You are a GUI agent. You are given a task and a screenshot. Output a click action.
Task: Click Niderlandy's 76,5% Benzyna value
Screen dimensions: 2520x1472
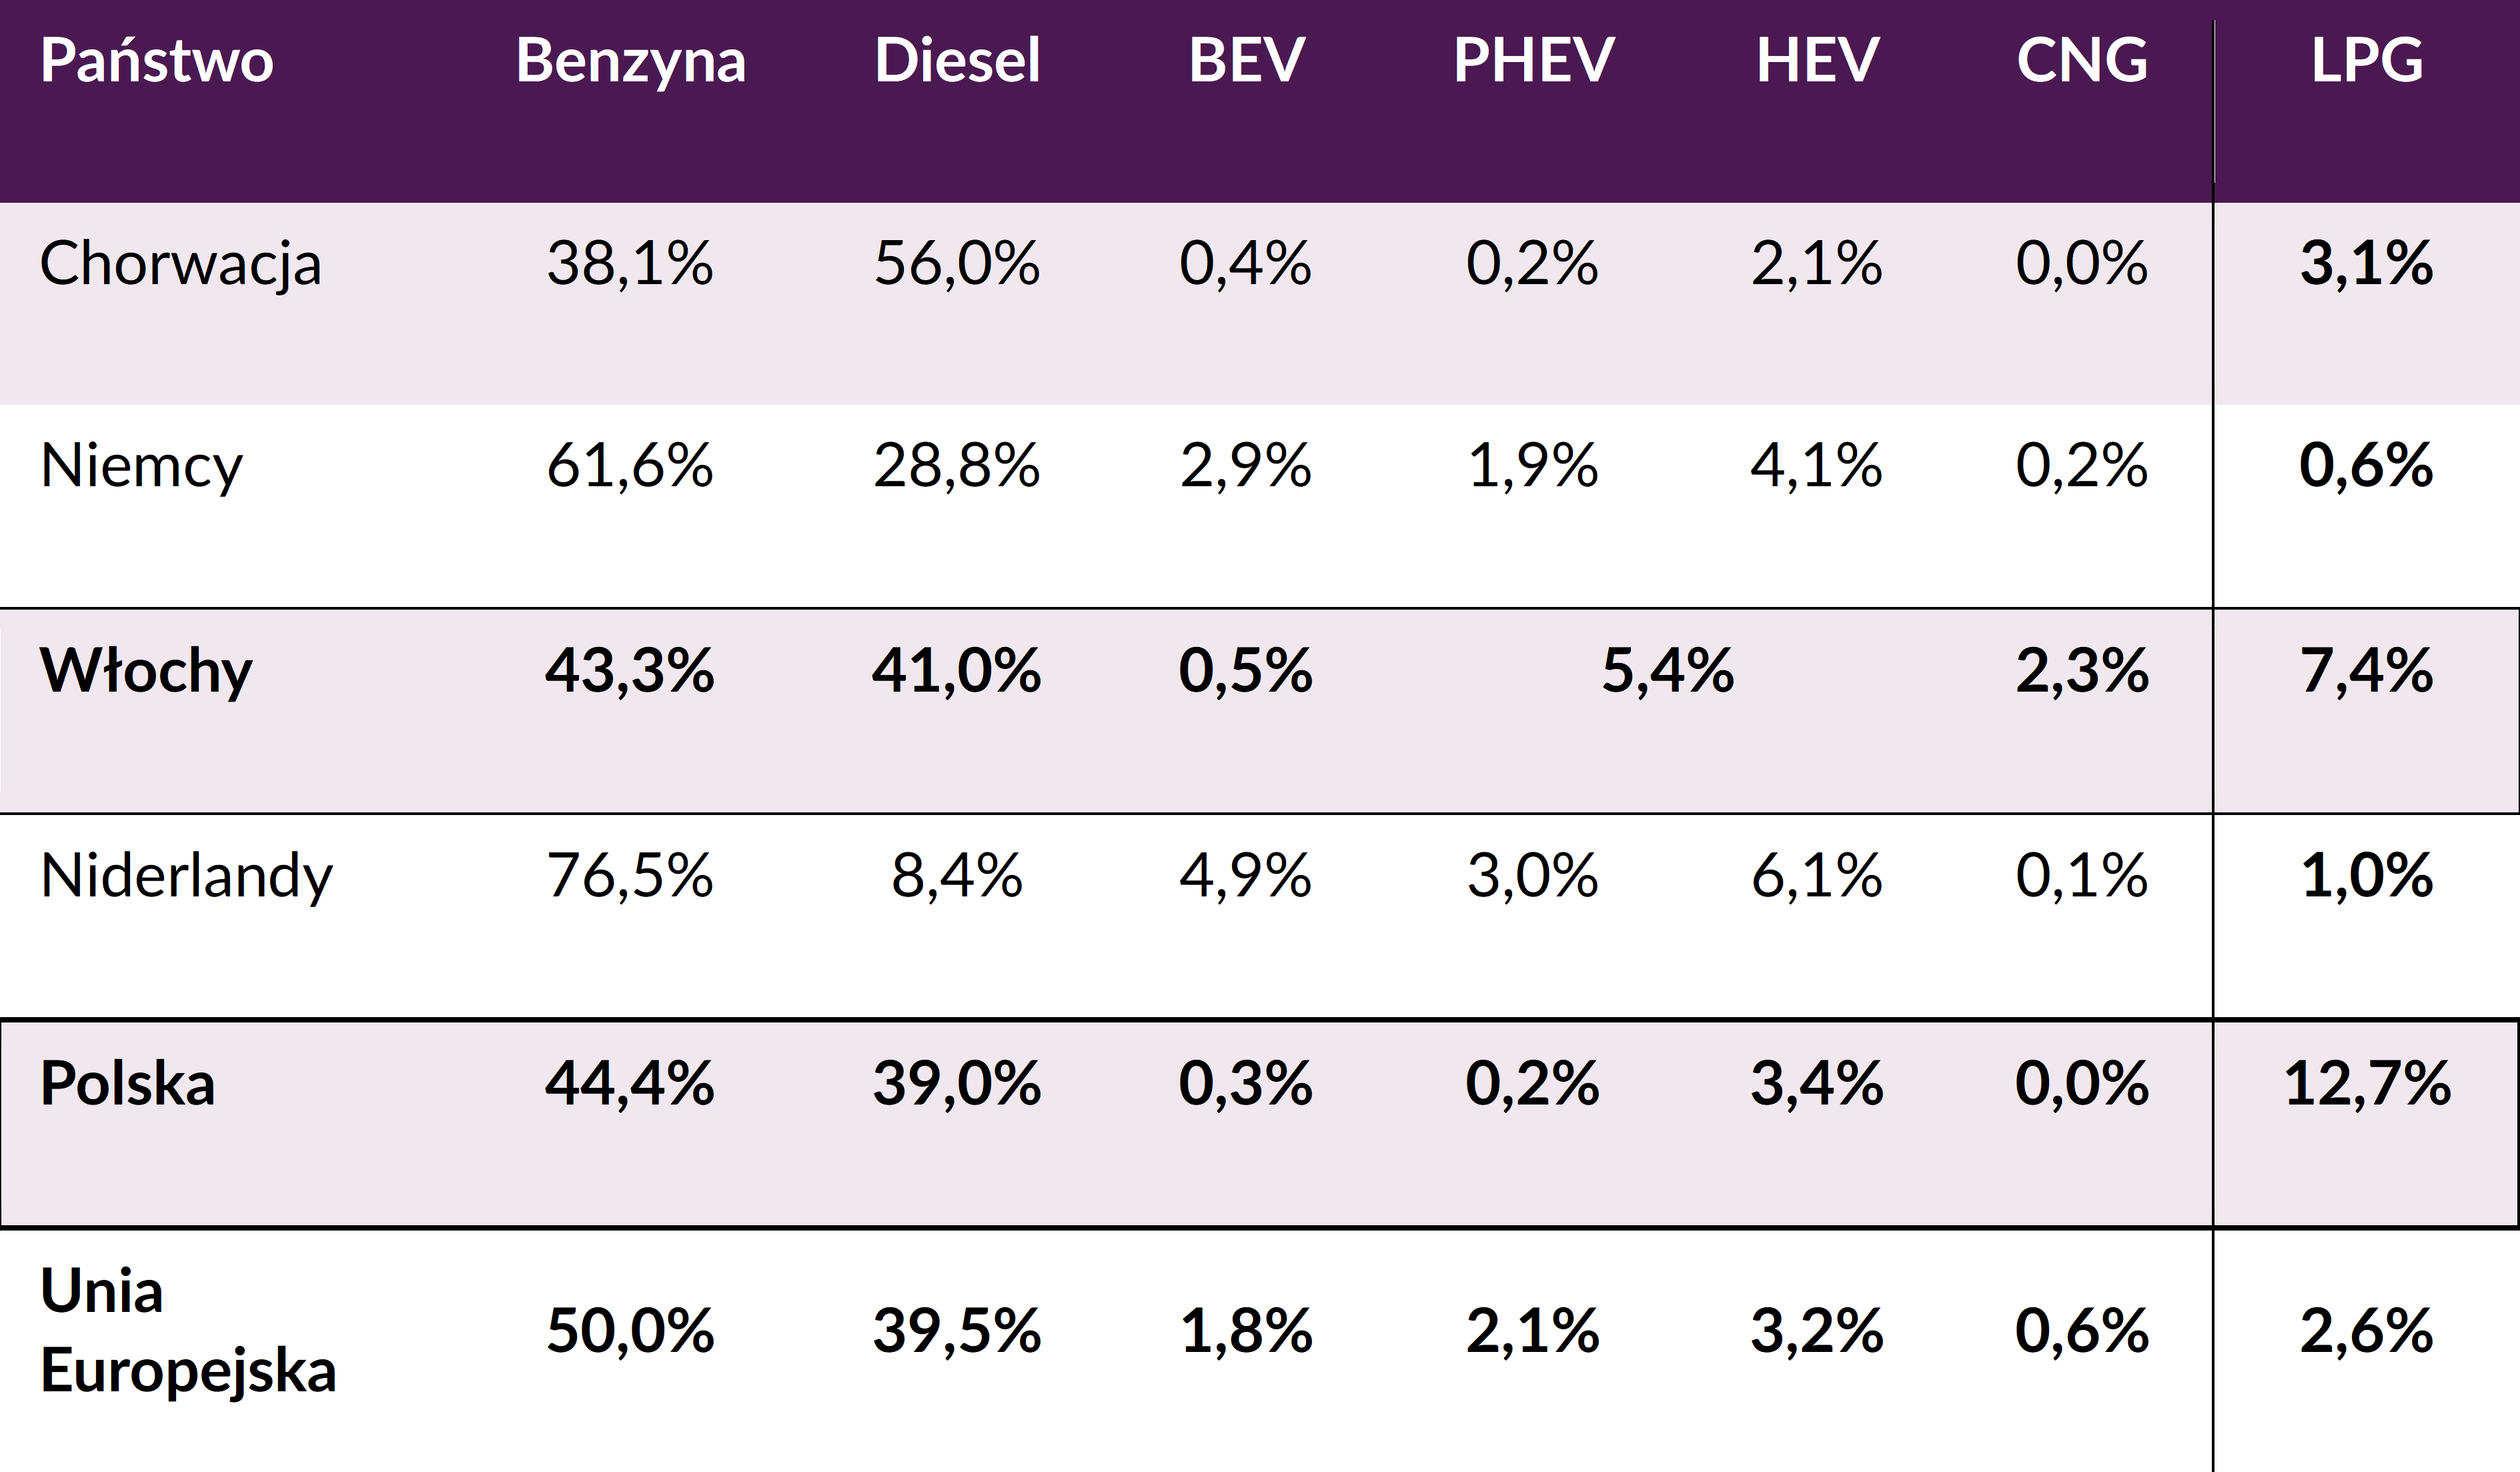pos(630,876)
